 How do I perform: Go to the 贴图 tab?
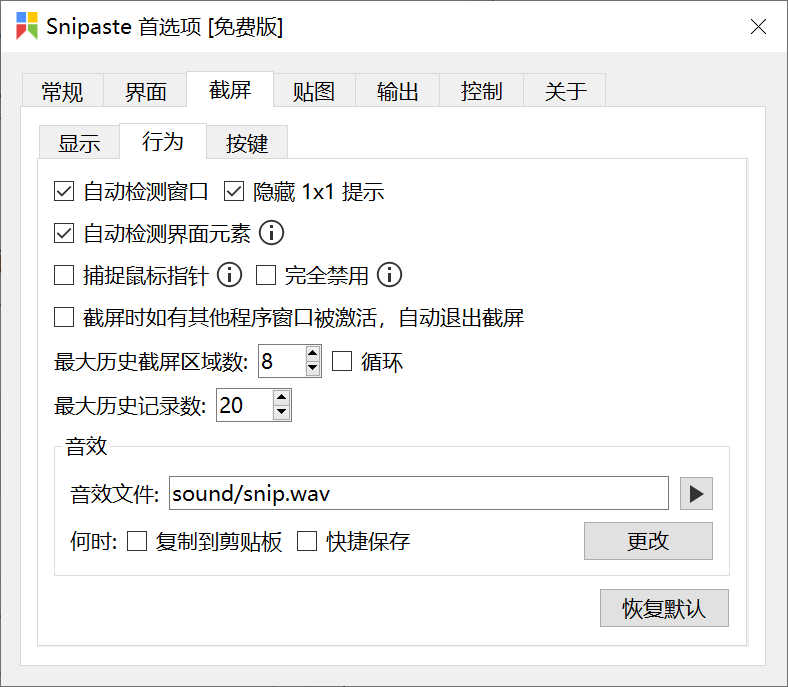pyautogui.click(x=314, y=90)
